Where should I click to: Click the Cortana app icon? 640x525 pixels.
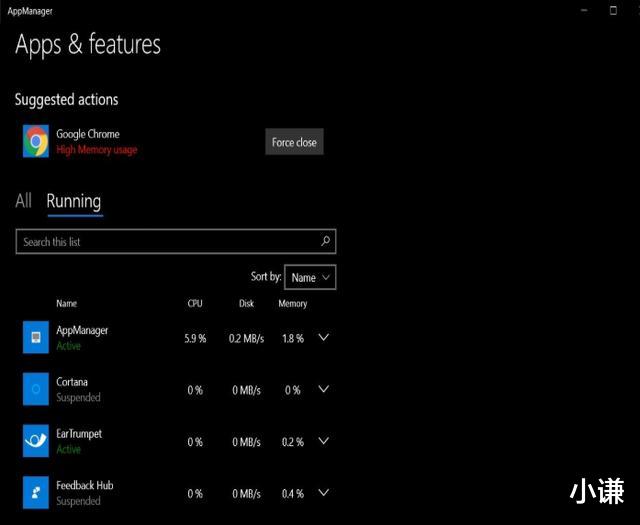(x=36, y=389)
